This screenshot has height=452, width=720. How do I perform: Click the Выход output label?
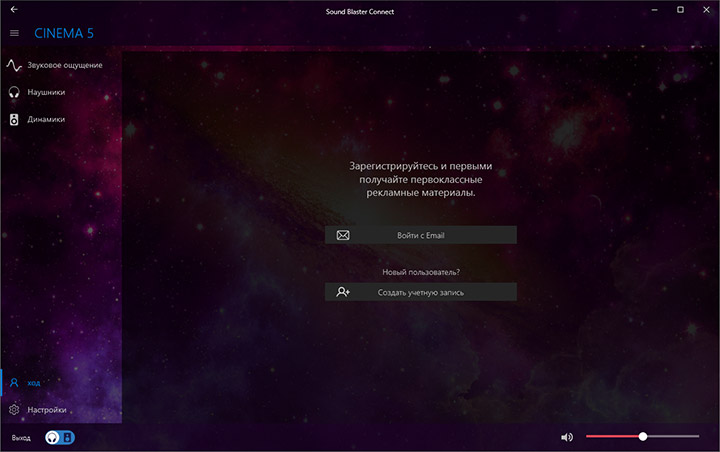[x=21, y=438]
